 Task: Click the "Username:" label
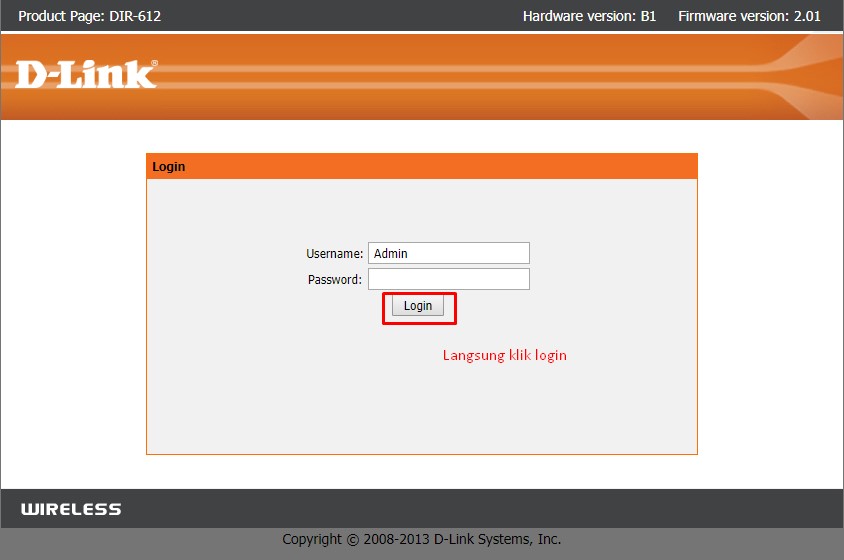click(x=334, y=254)
